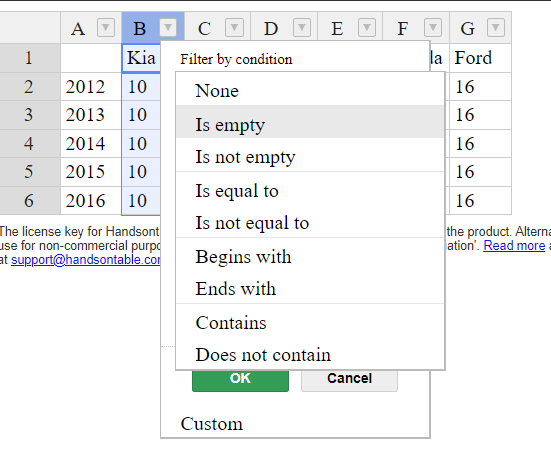The image size is (551, 462).
Task: Click column E header dropdown icon
Action: point(367,28)
